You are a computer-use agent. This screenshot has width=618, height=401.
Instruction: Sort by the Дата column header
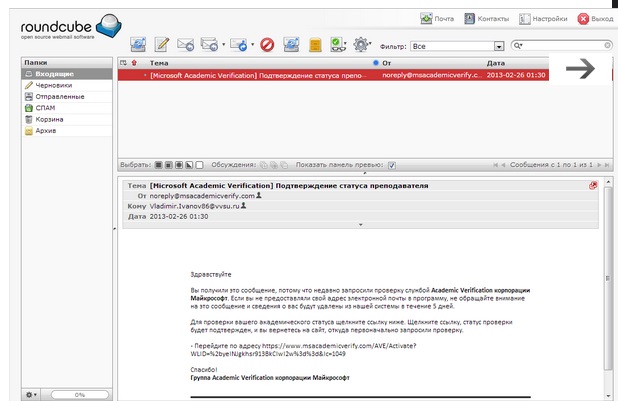(495, 63)
